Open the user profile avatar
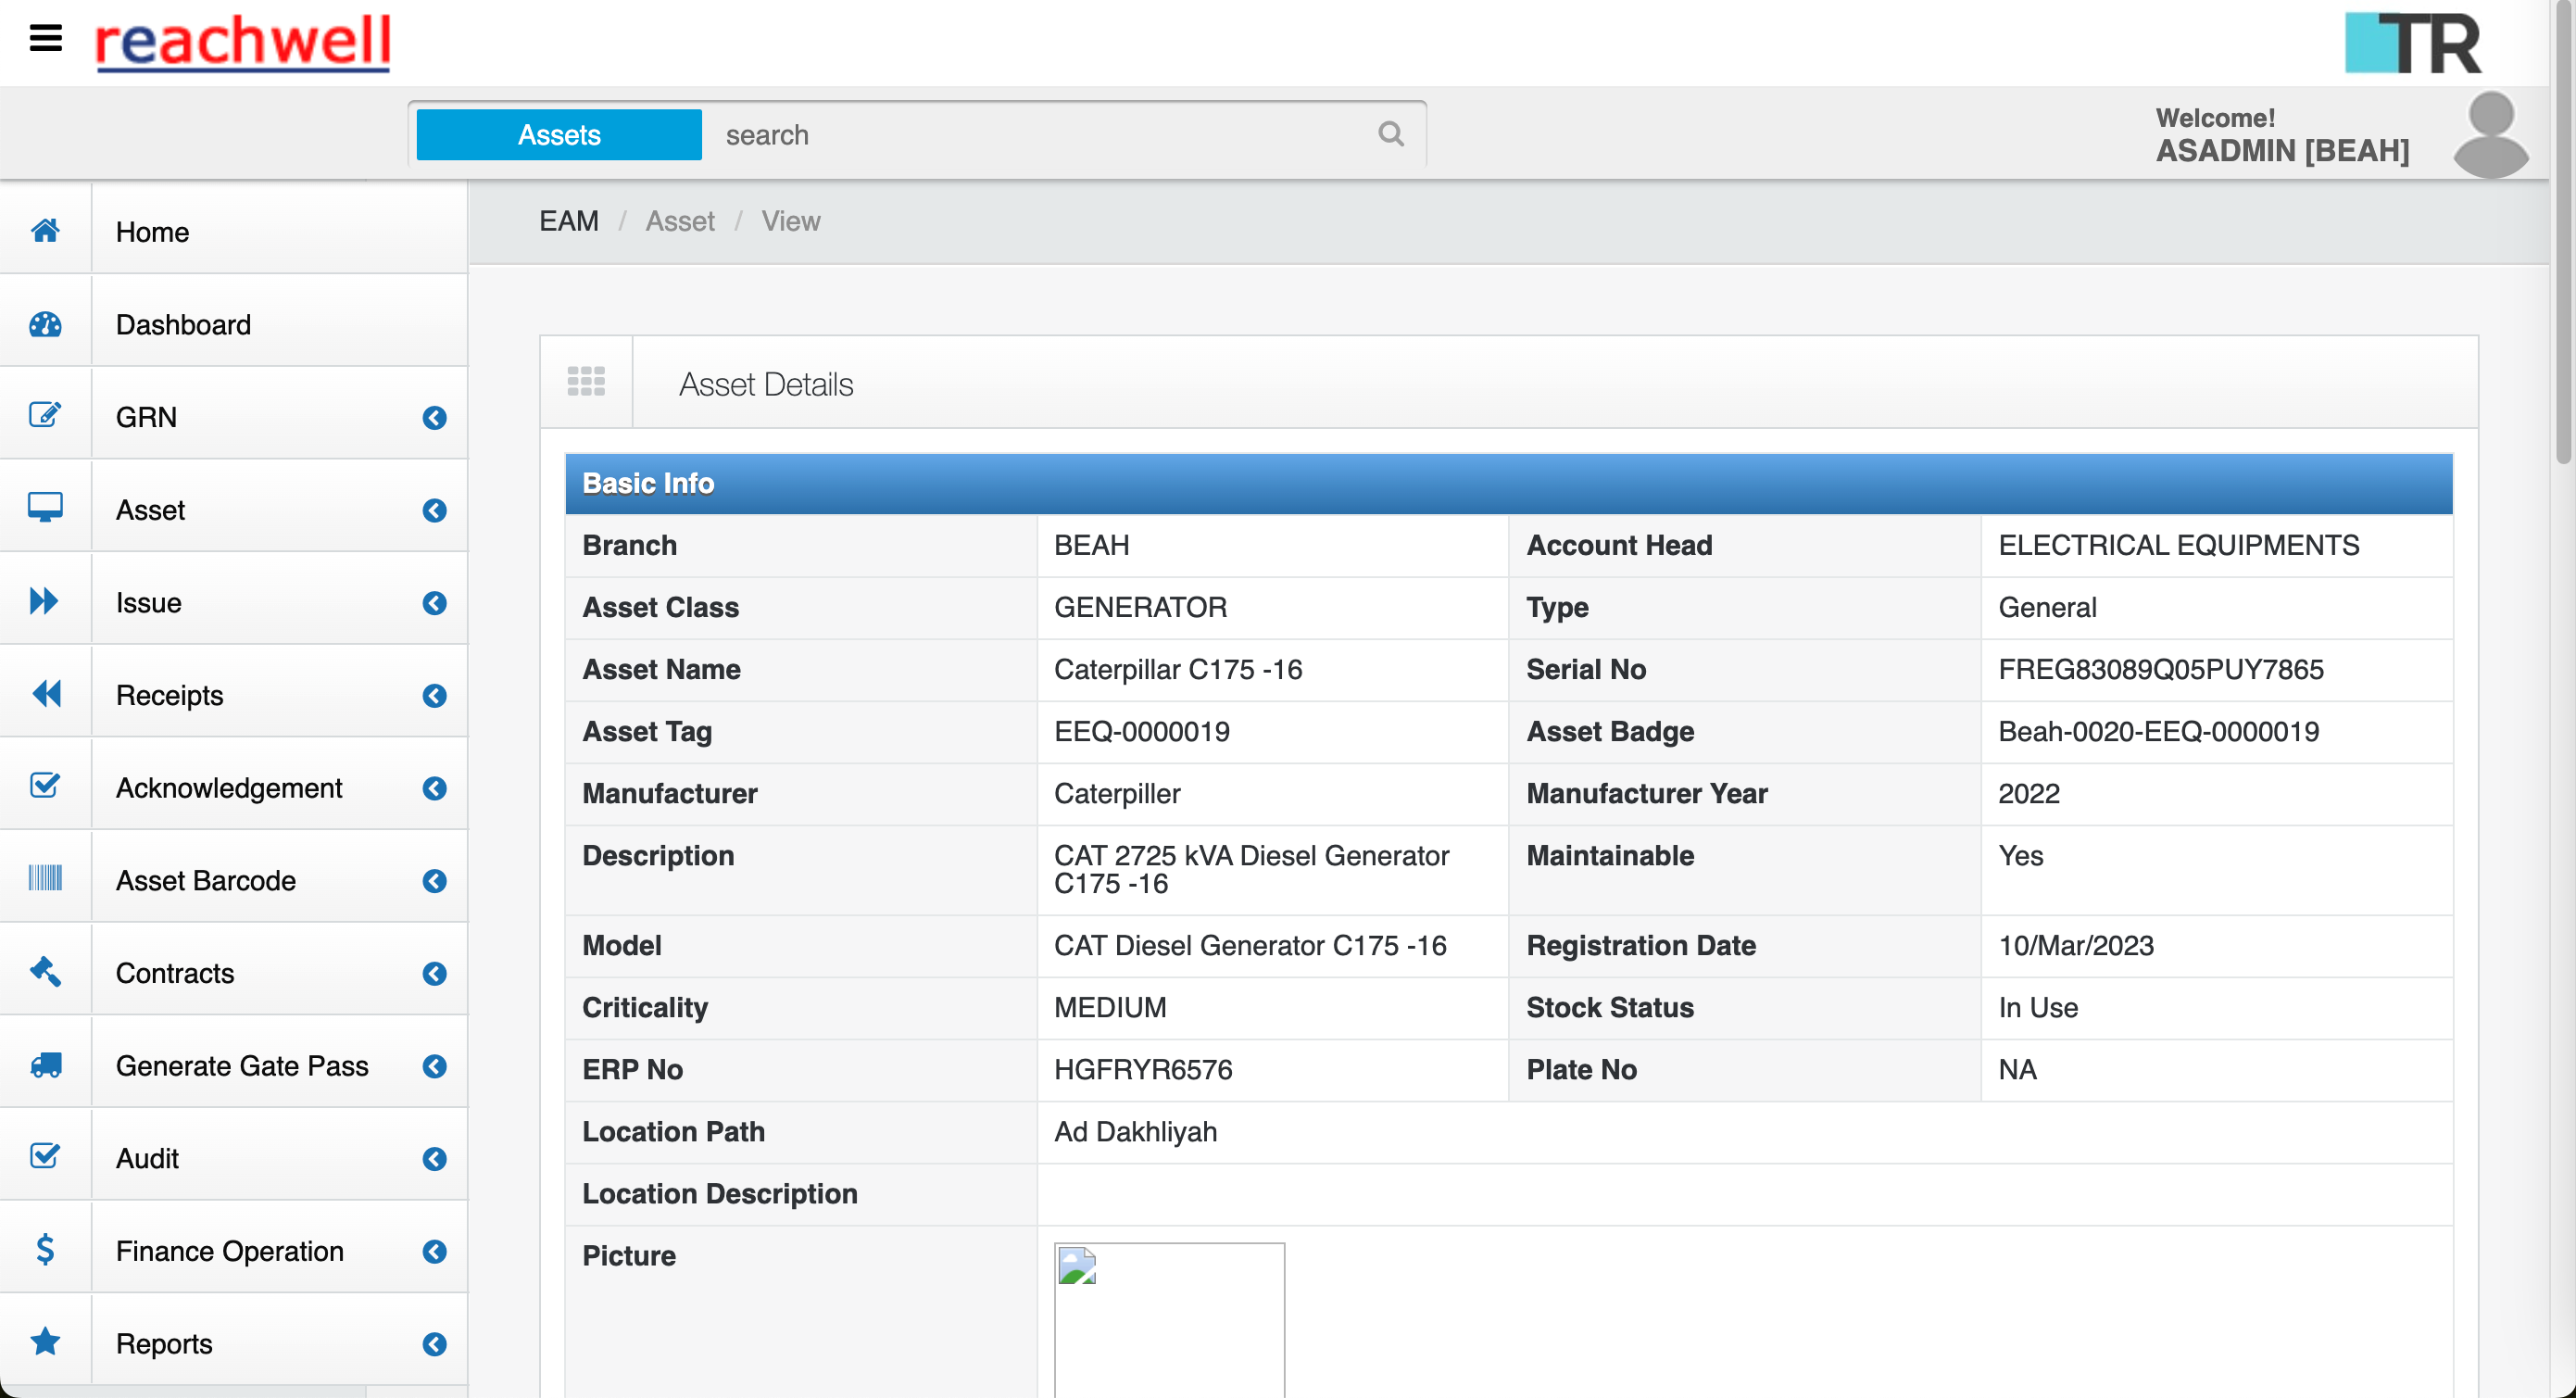This screenshot has height=1398, width=2576. pyautogui.click(x=2492, y=133)
